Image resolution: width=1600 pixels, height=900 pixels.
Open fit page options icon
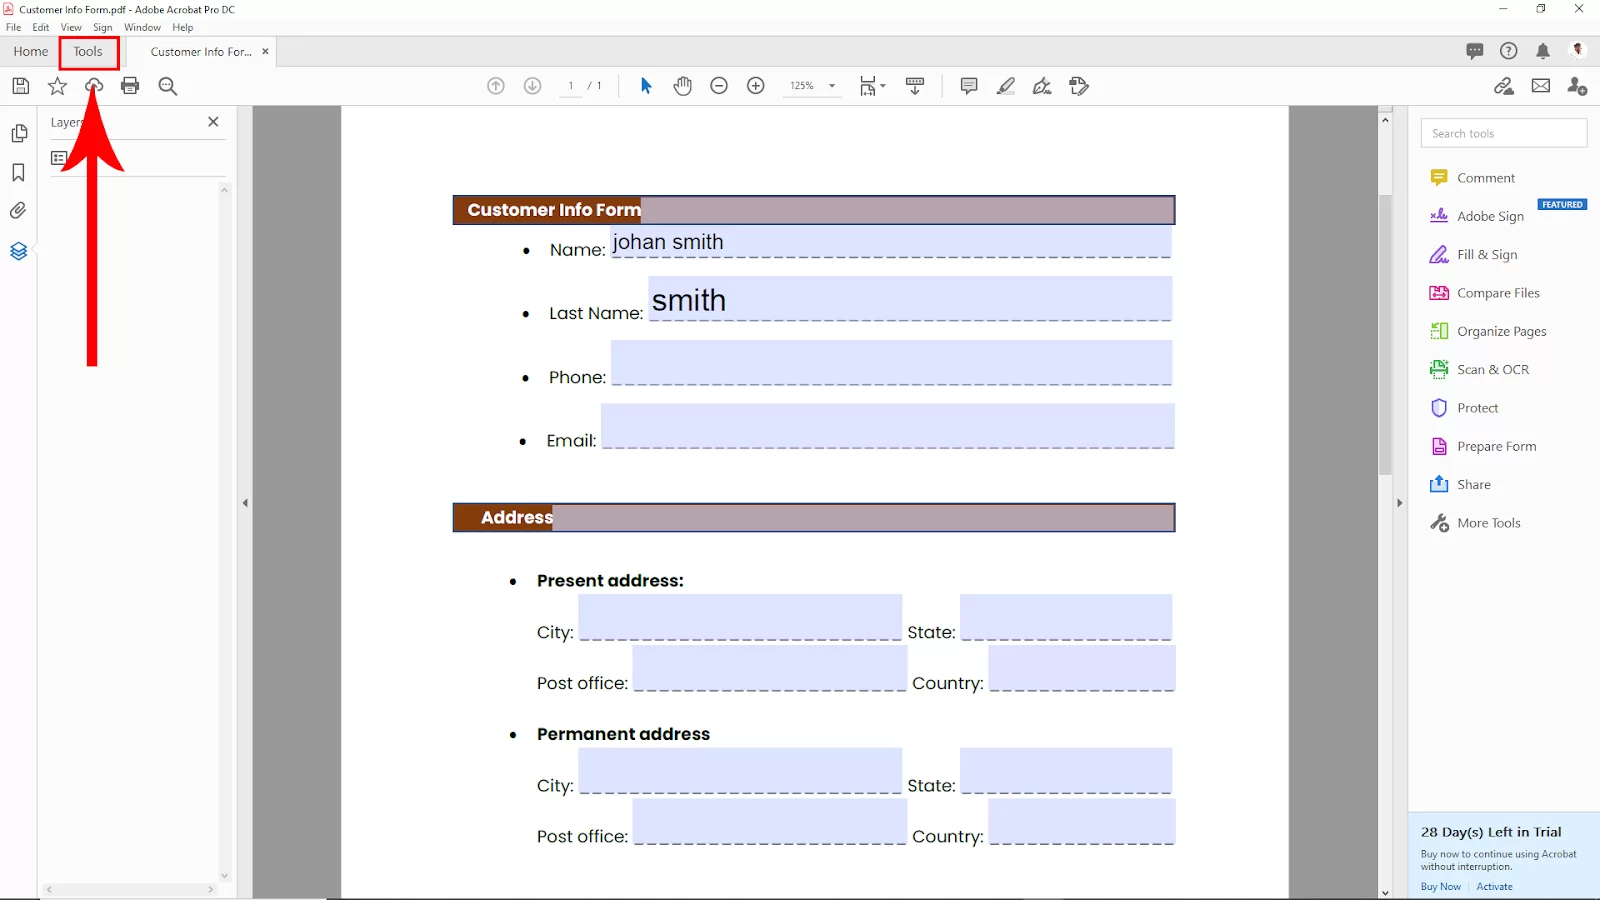[x=872, y=86]
